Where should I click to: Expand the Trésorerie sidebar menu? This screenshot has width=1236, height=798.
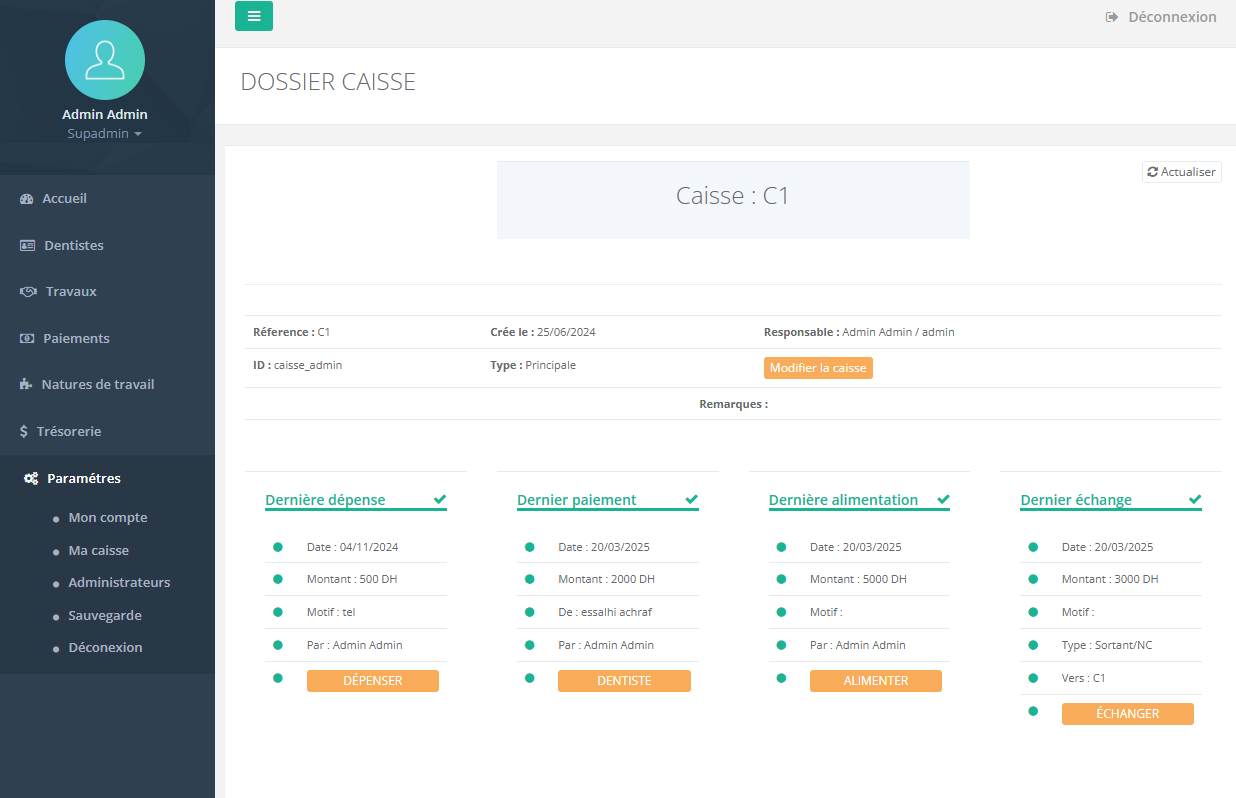[69, 432]
